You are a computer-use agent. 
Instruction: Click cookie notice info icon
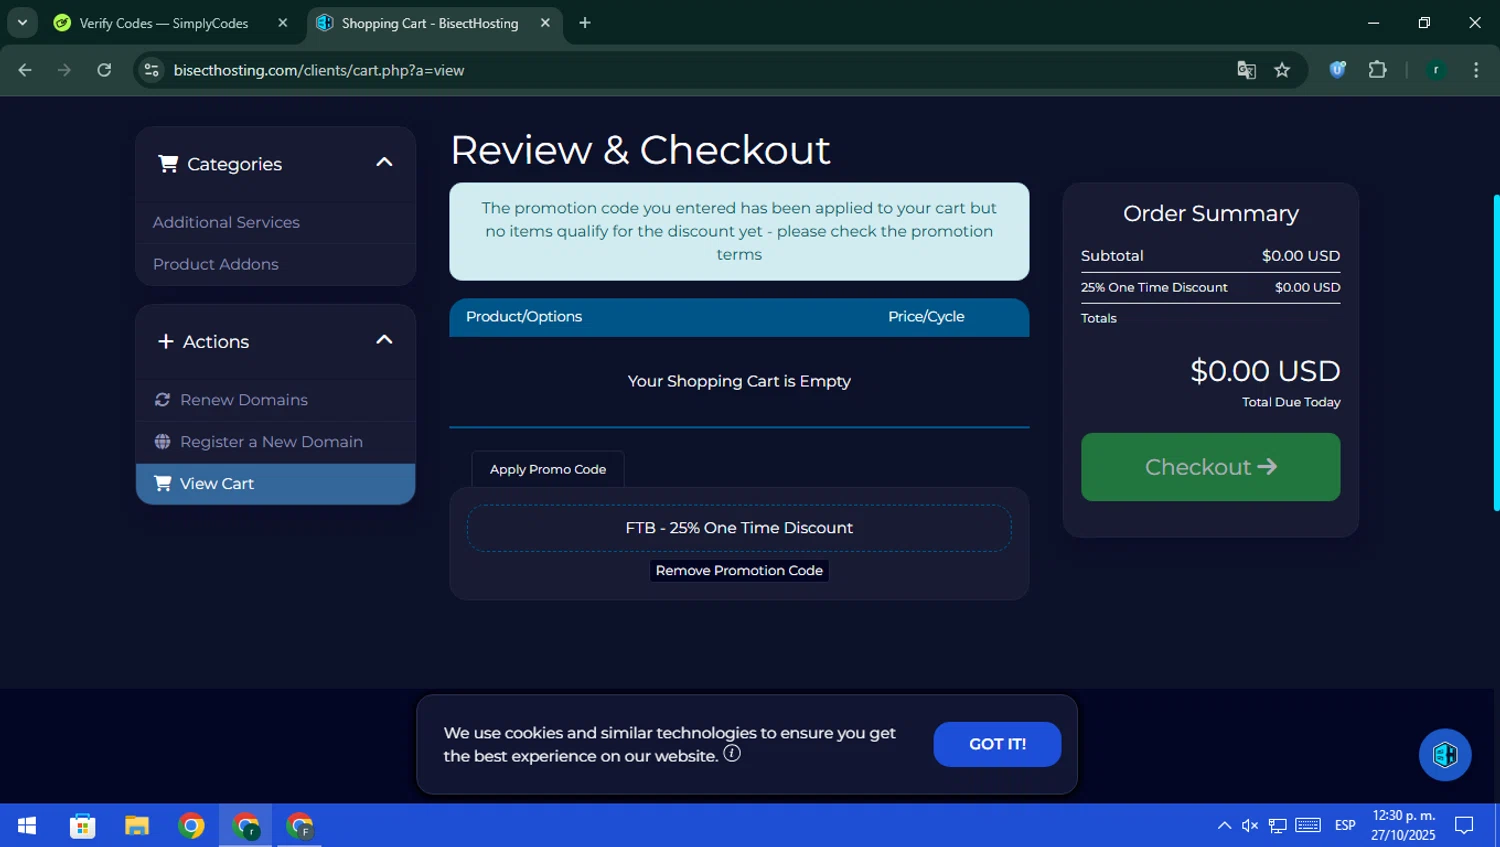[x=732, y=753]
